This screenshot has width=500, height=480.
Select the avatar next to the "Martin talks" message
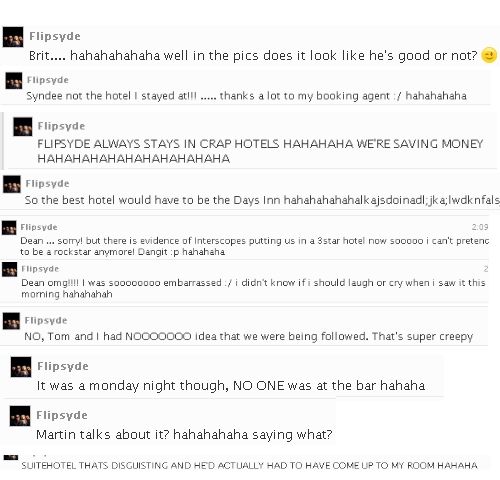point(20,416)
